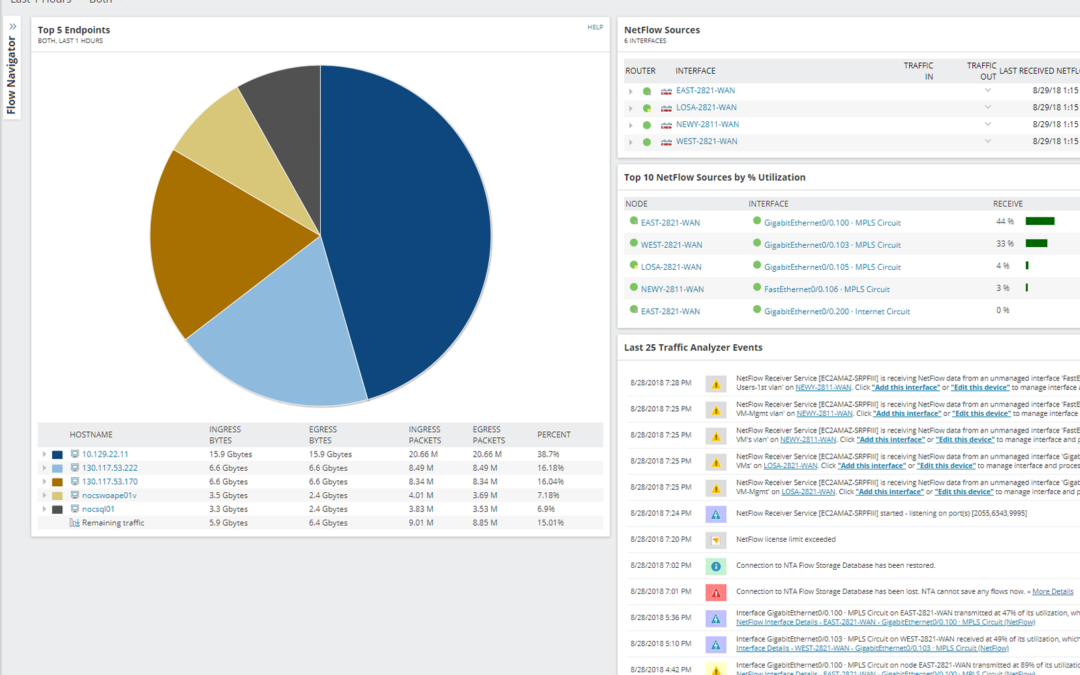Click the host icon beside 130.117.53.222
The height and width of the screenshot is (675, 1080).
[75, 468]
